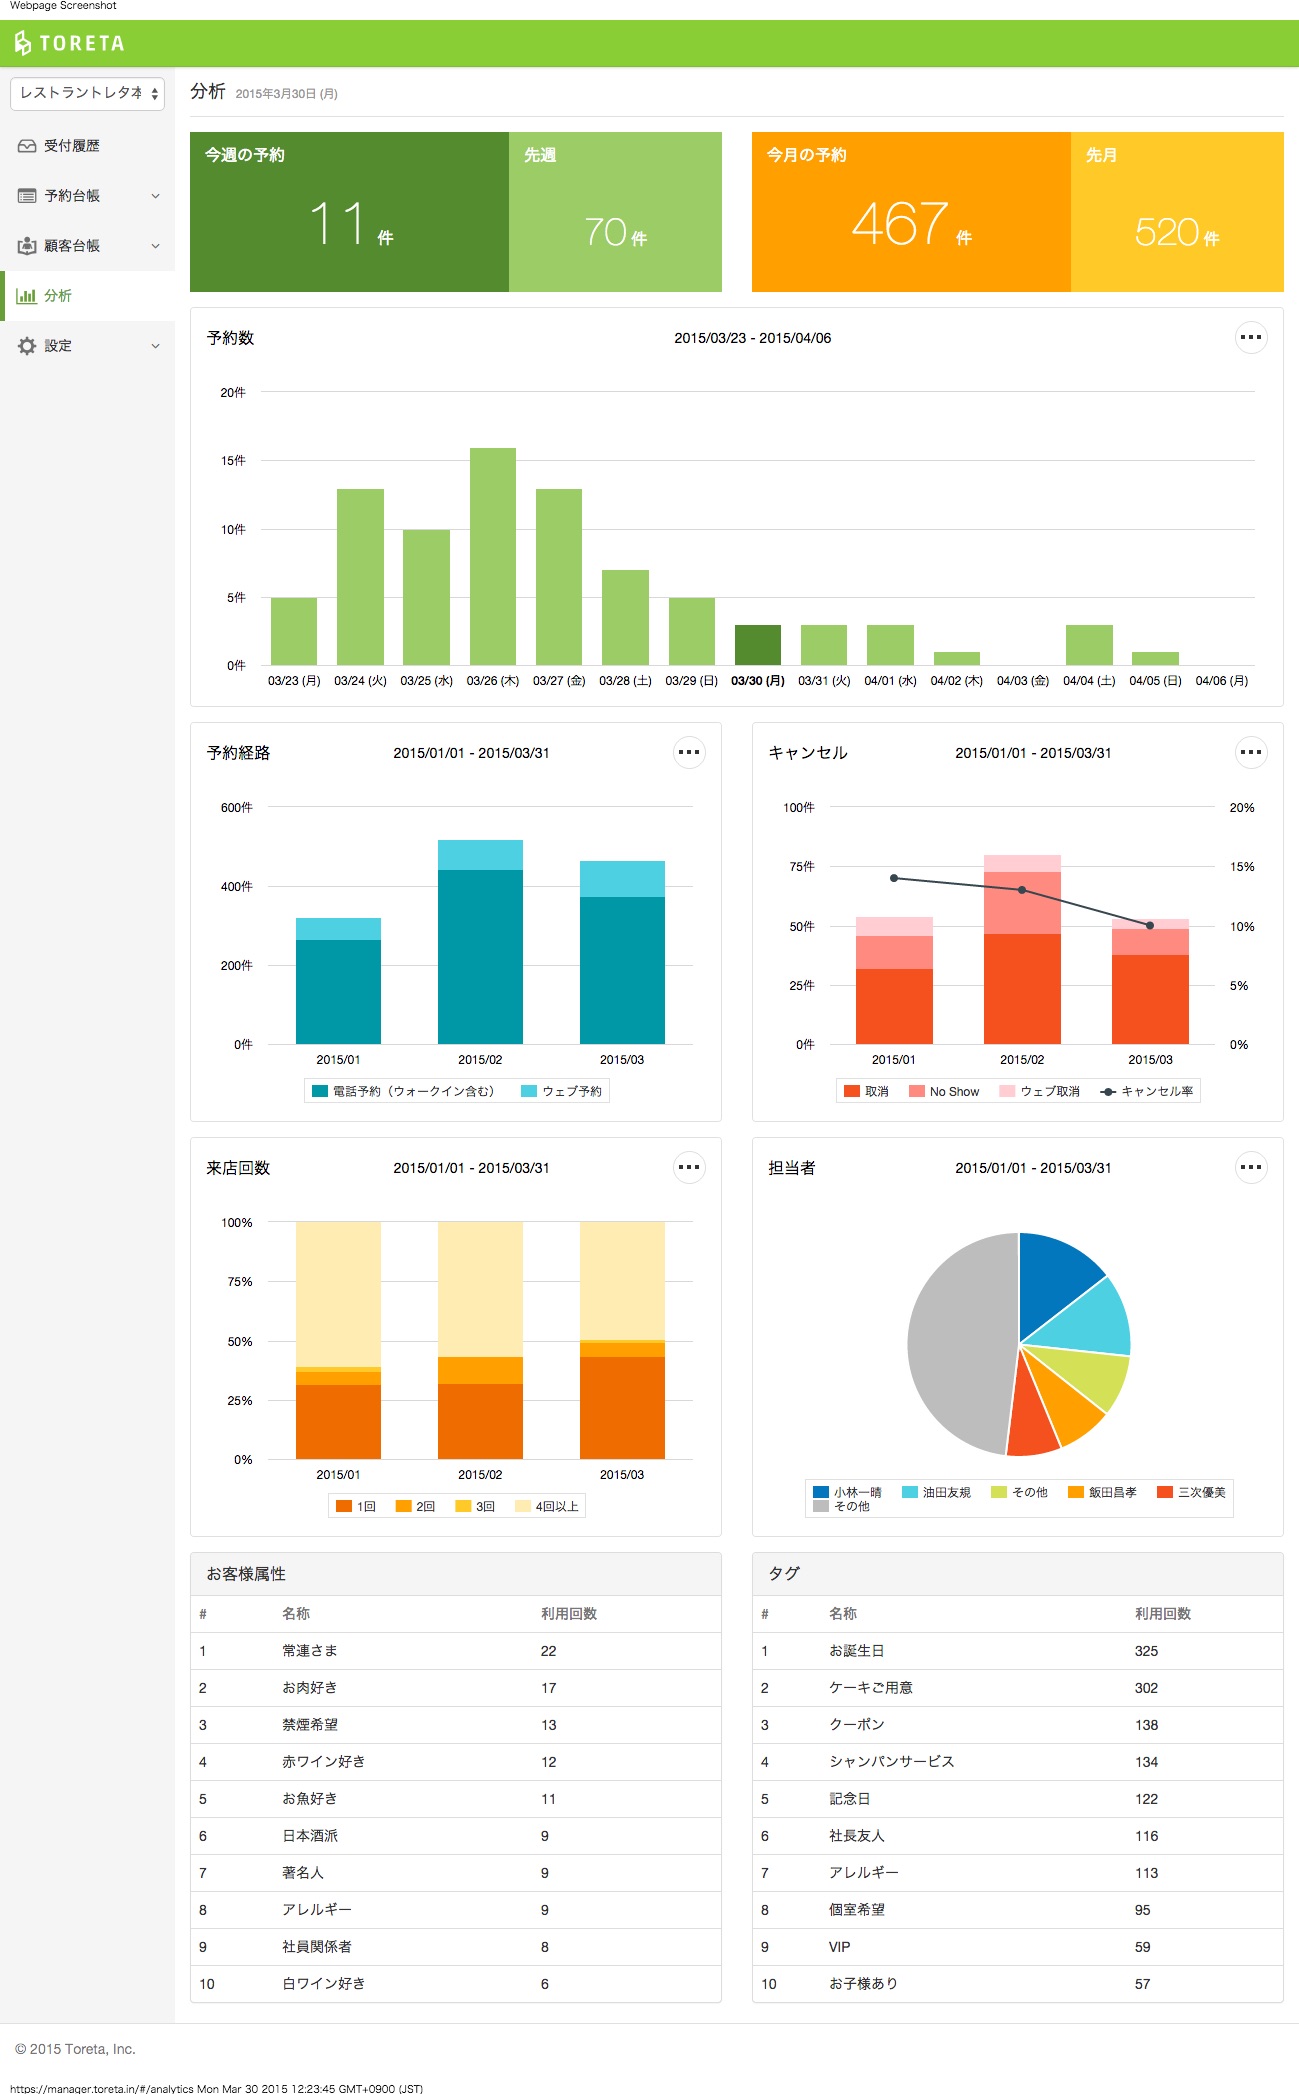Viewport: 1299px width, 2094px height.
Task: Expand the 設定 submenu chevron
Action: click(155, 346)
